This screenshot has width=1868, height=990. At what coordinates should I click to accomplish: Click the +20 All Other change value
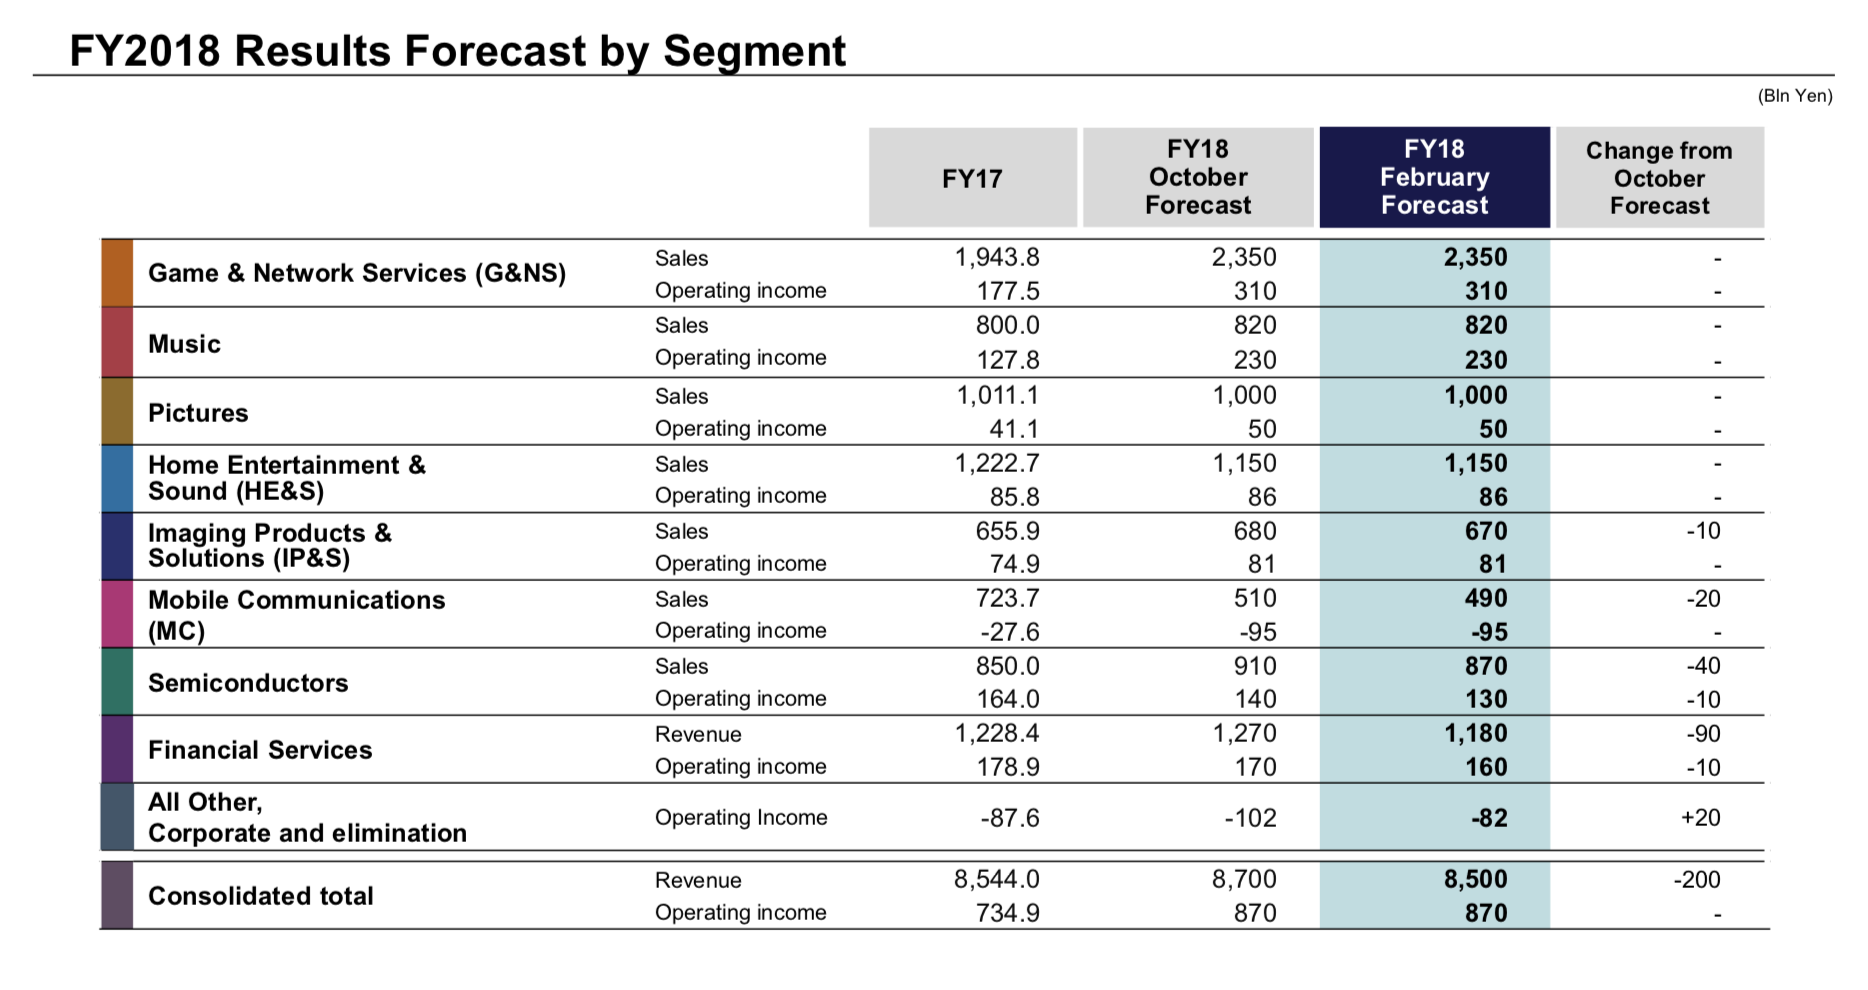pyautogui.click(x=1700, y=818)
